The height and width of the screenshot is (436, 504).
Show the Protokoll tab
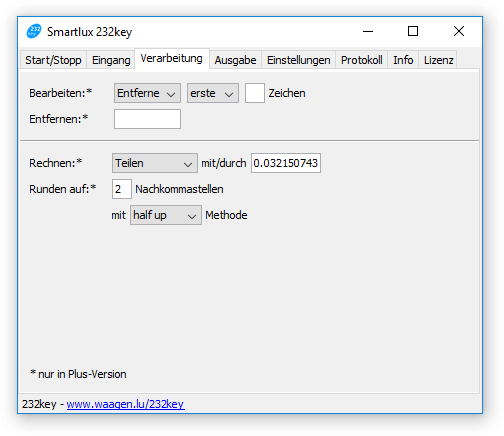(x=362, y=60)
